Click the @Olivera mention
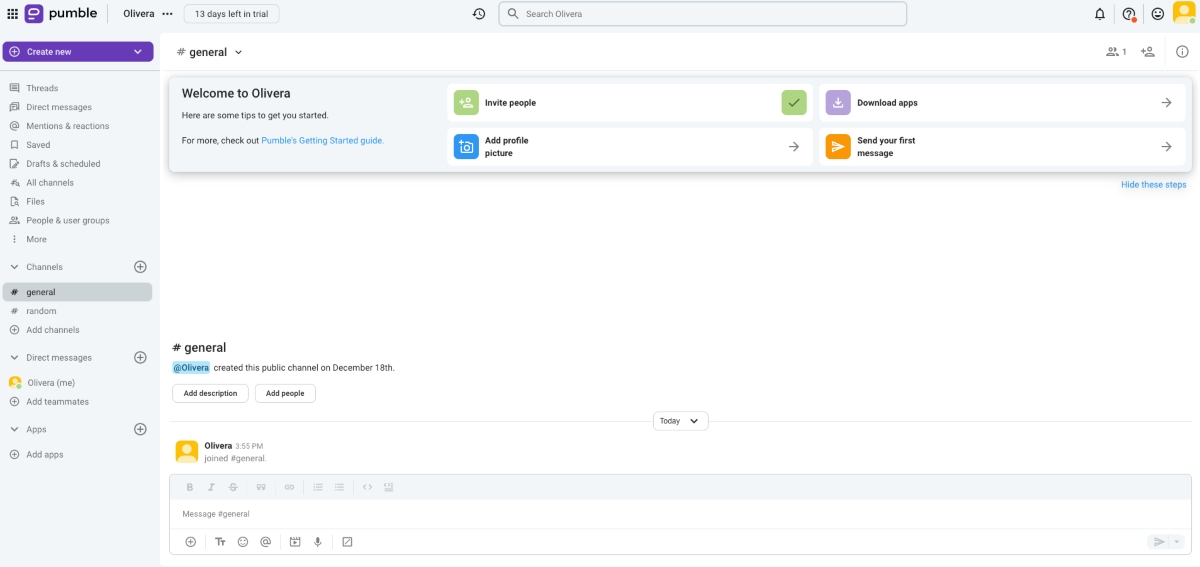This screenshot has height=567, width=1200. click(x=191, y=368)
